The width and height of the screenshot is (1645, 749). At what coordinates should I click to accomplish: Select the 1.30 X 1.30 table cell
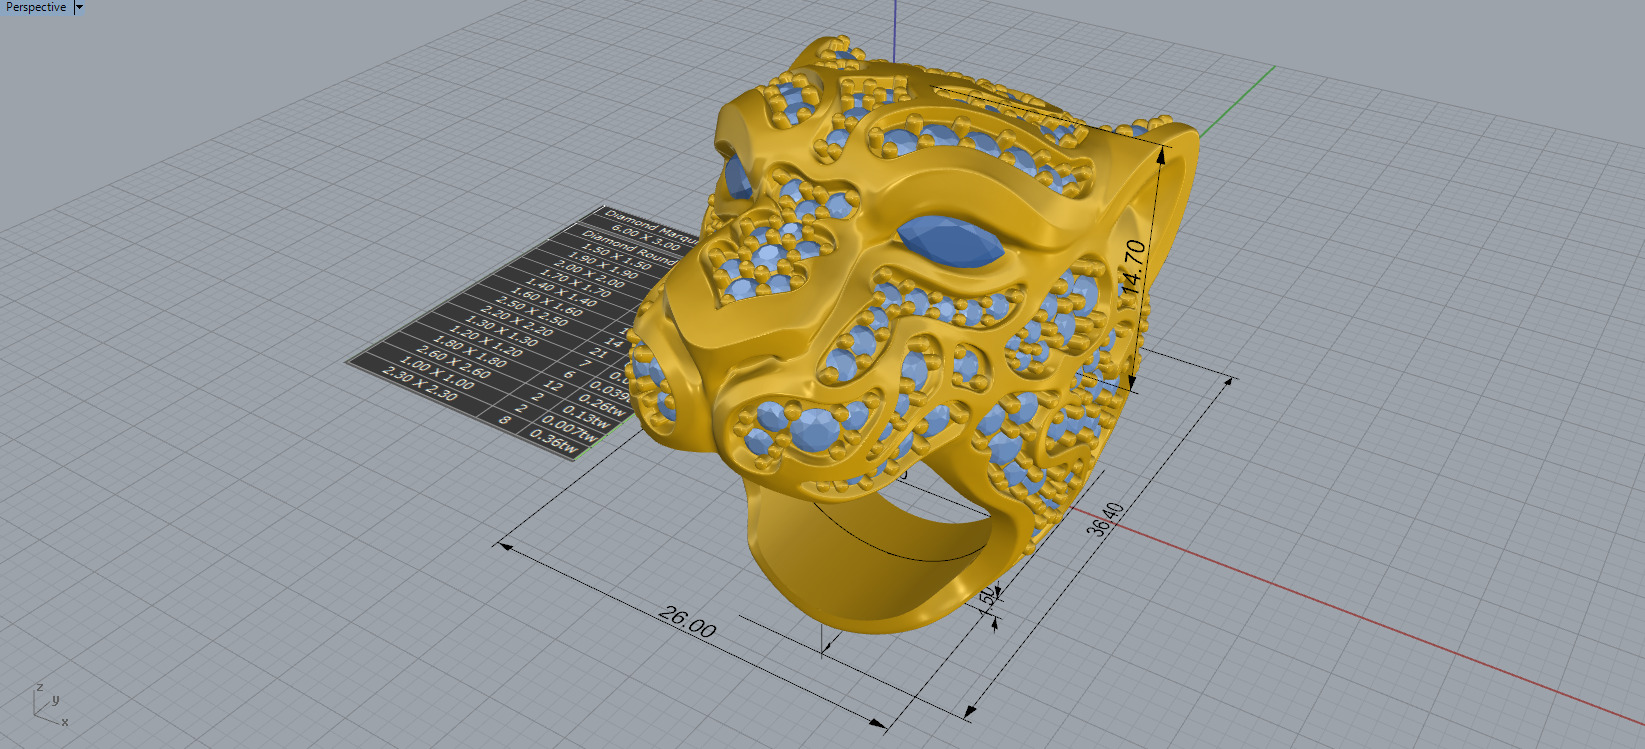tap(502, 330)
